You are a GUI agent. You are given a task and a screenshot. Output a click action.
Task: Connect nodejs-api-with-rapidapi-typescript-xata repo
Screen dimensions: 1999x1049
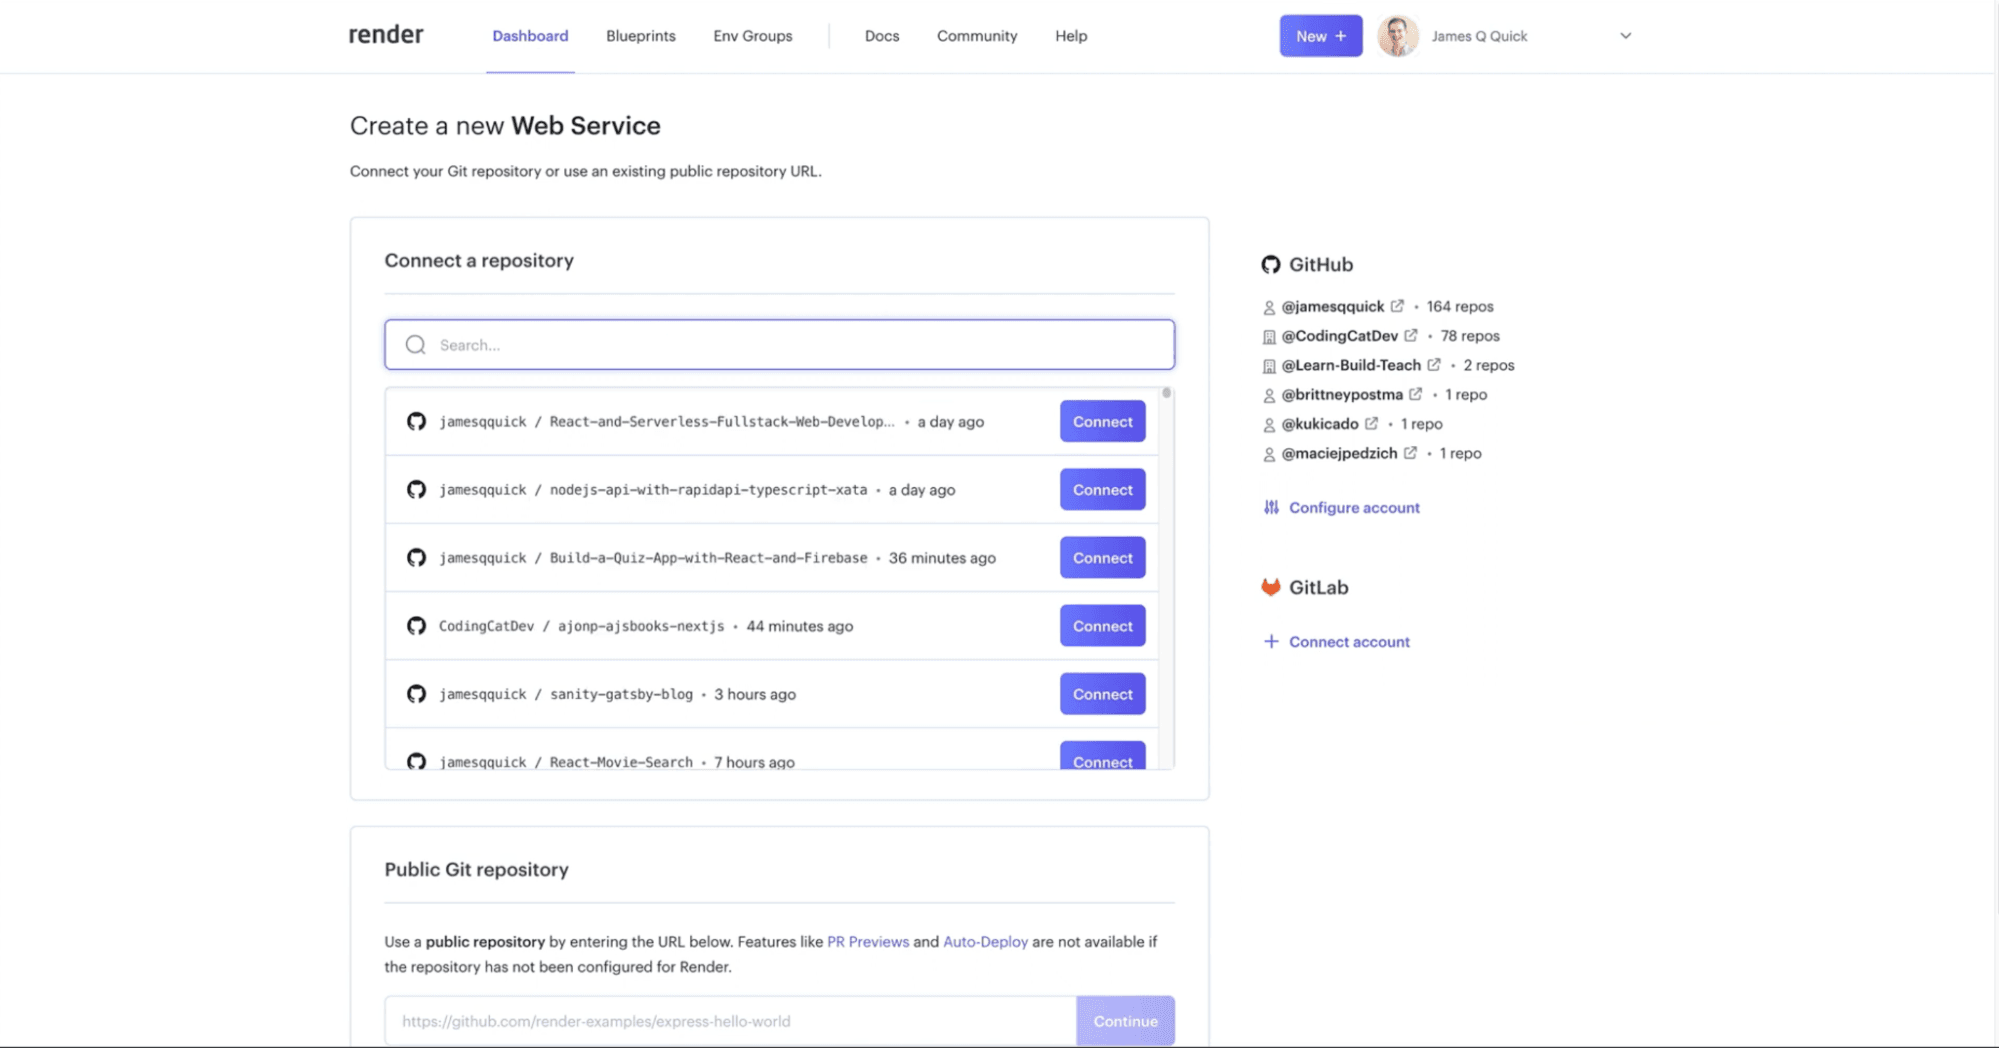pos(1103,490)
